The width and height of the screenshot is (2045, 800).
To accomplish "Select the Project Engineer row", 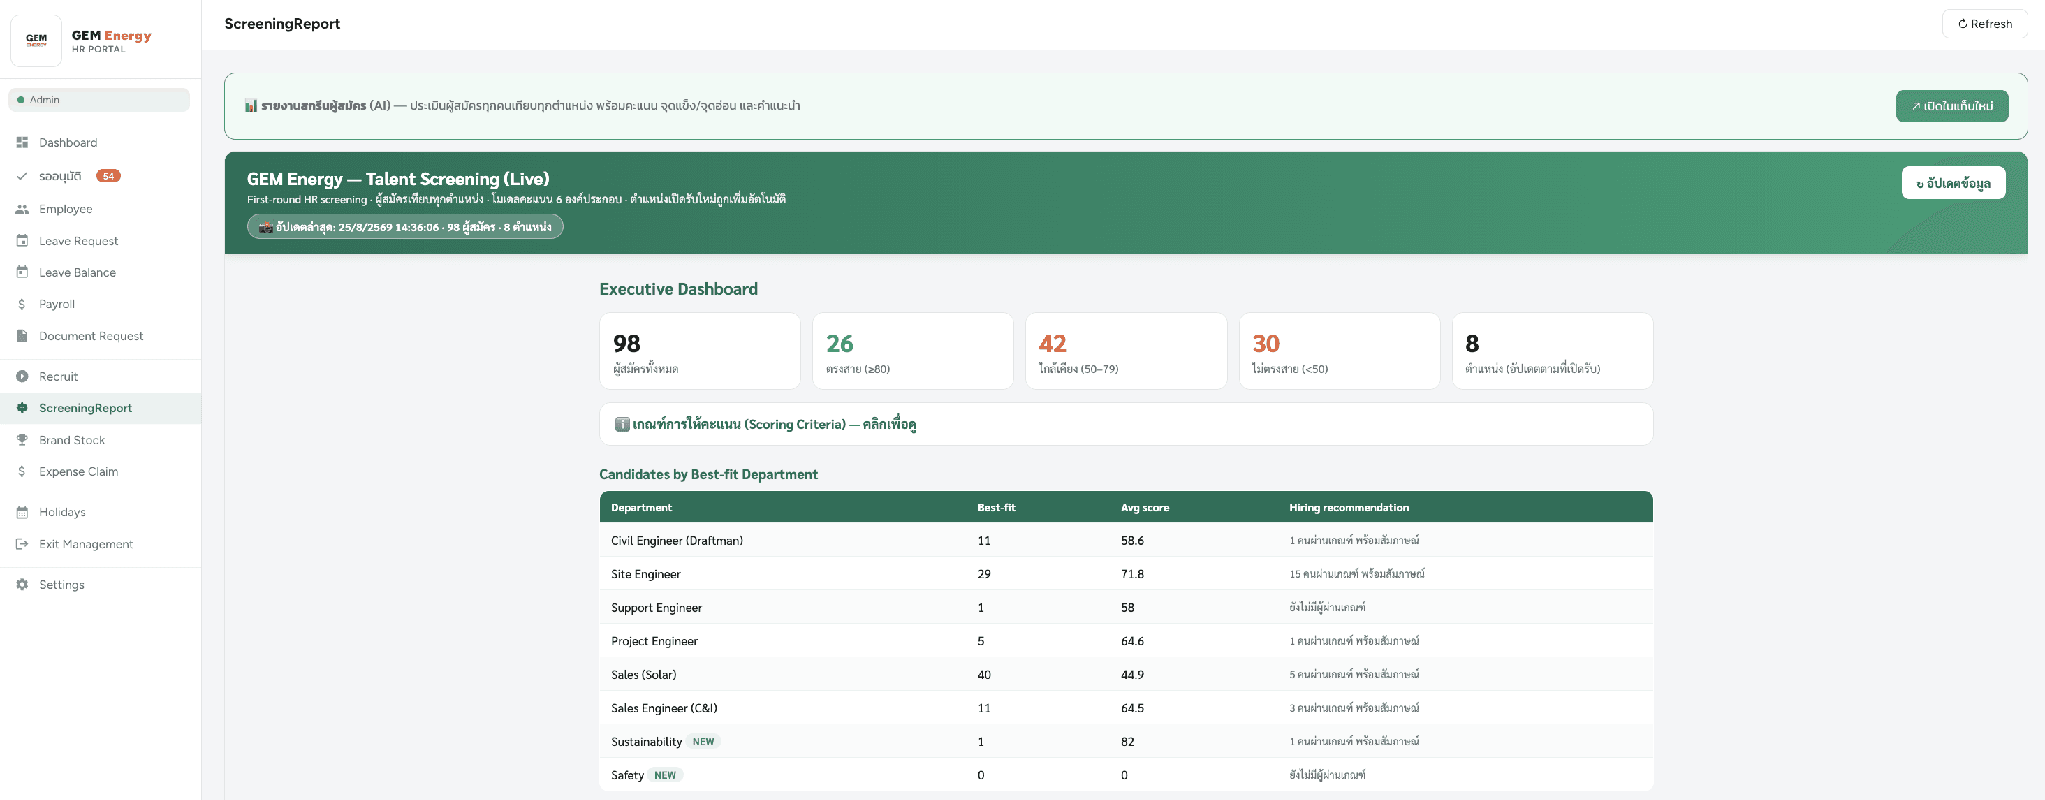I will point(1126,641).
